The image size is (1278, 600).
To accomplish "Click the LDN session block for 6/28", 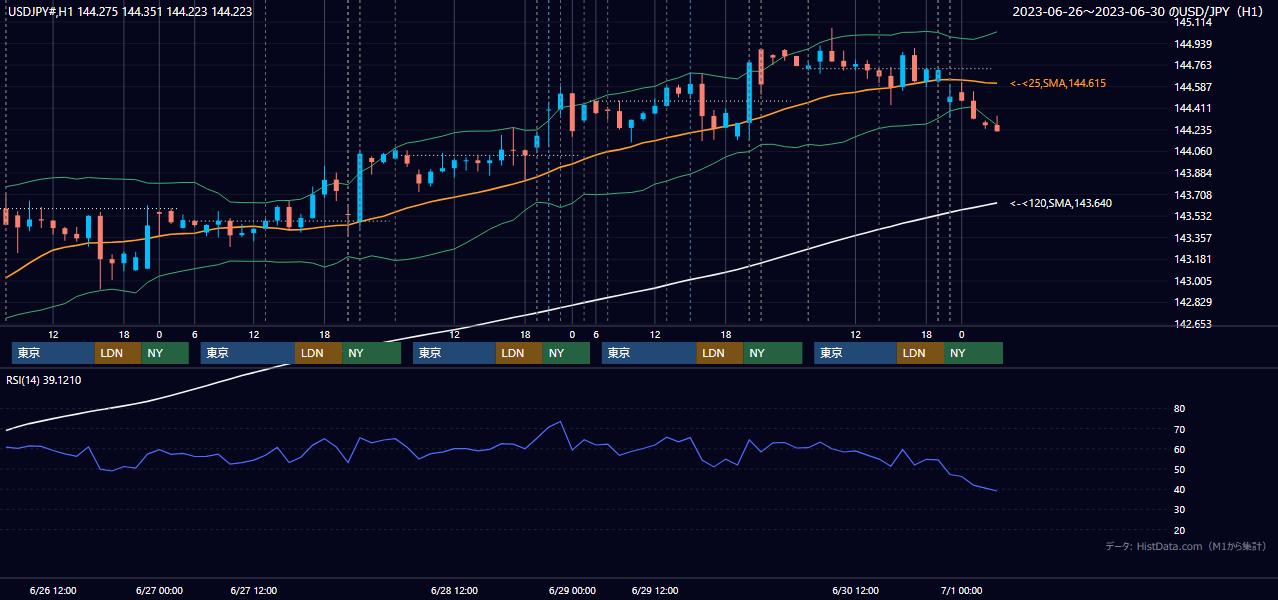I will click(x=519, y=353).
